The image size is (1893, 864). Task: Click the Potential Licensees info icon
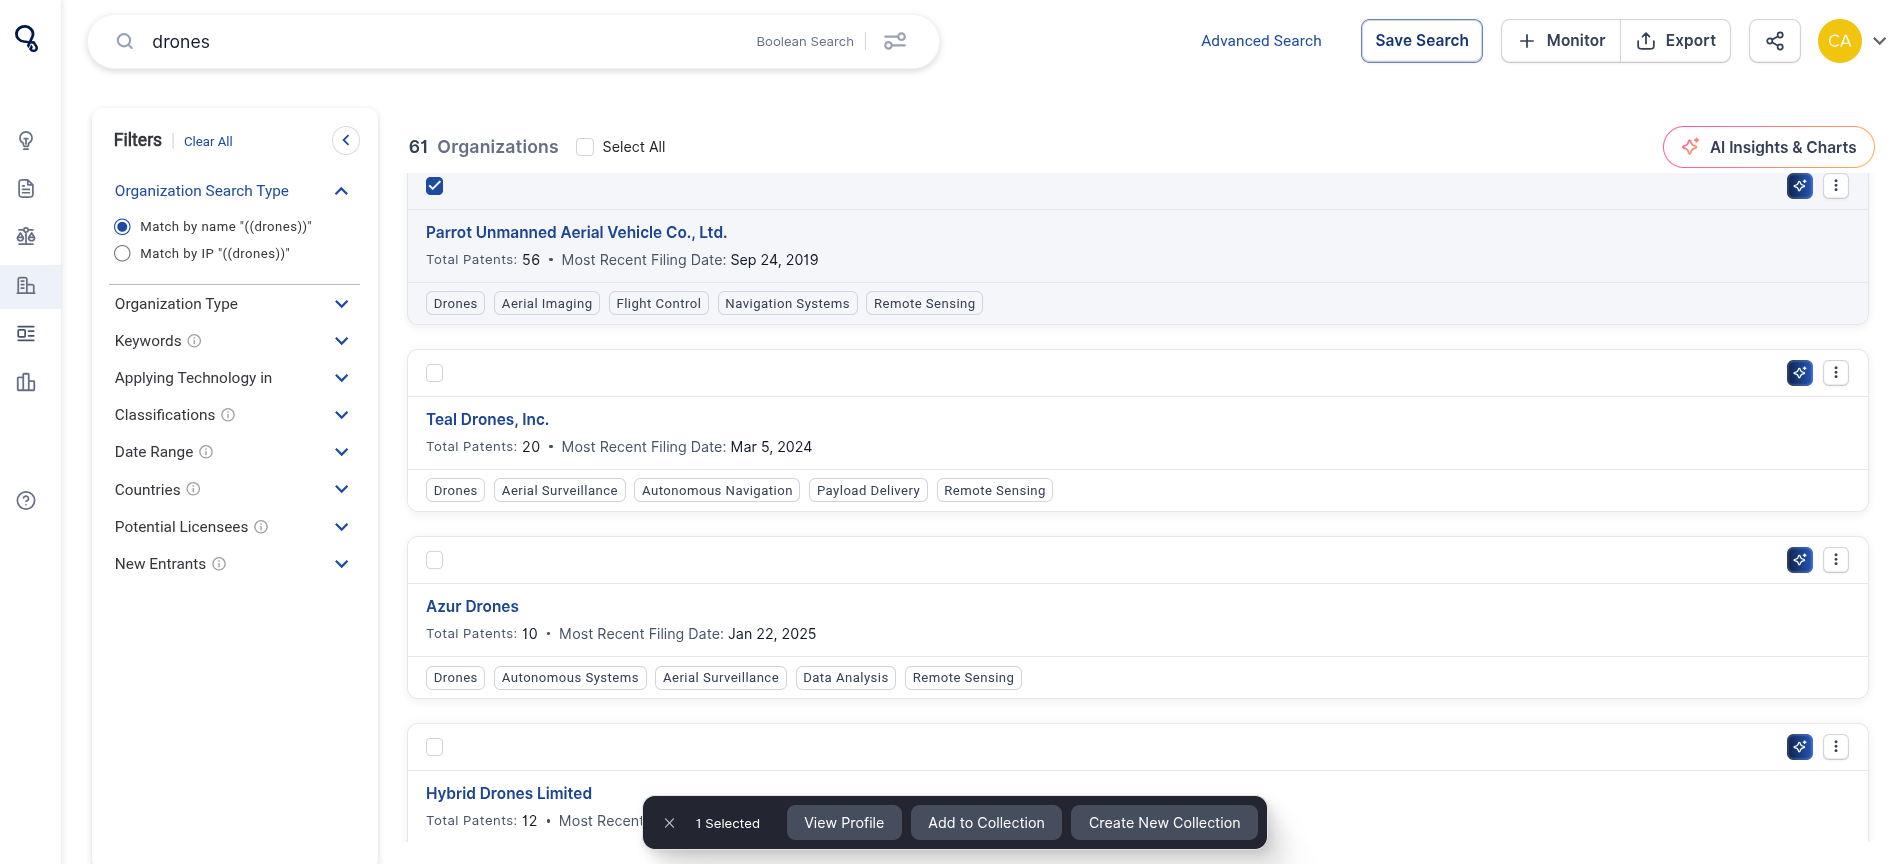(x=261, y=527)
